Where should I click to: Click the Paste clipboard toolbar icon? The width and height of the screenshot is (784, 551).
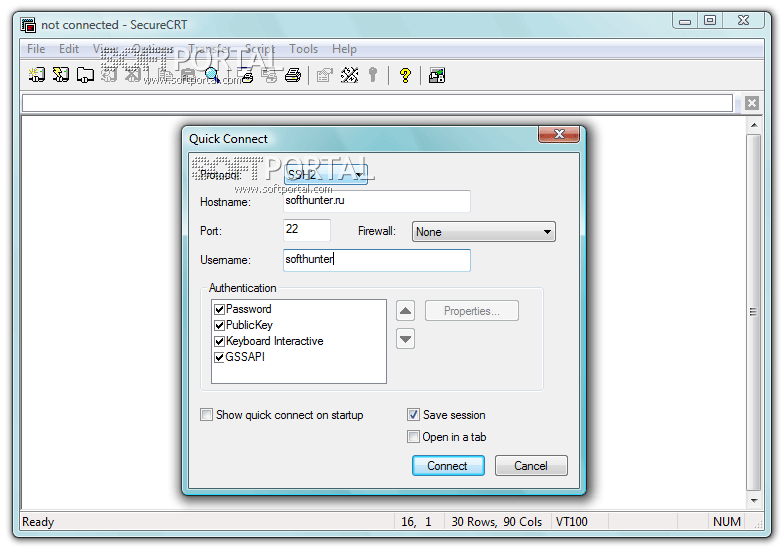pos(188,75)
